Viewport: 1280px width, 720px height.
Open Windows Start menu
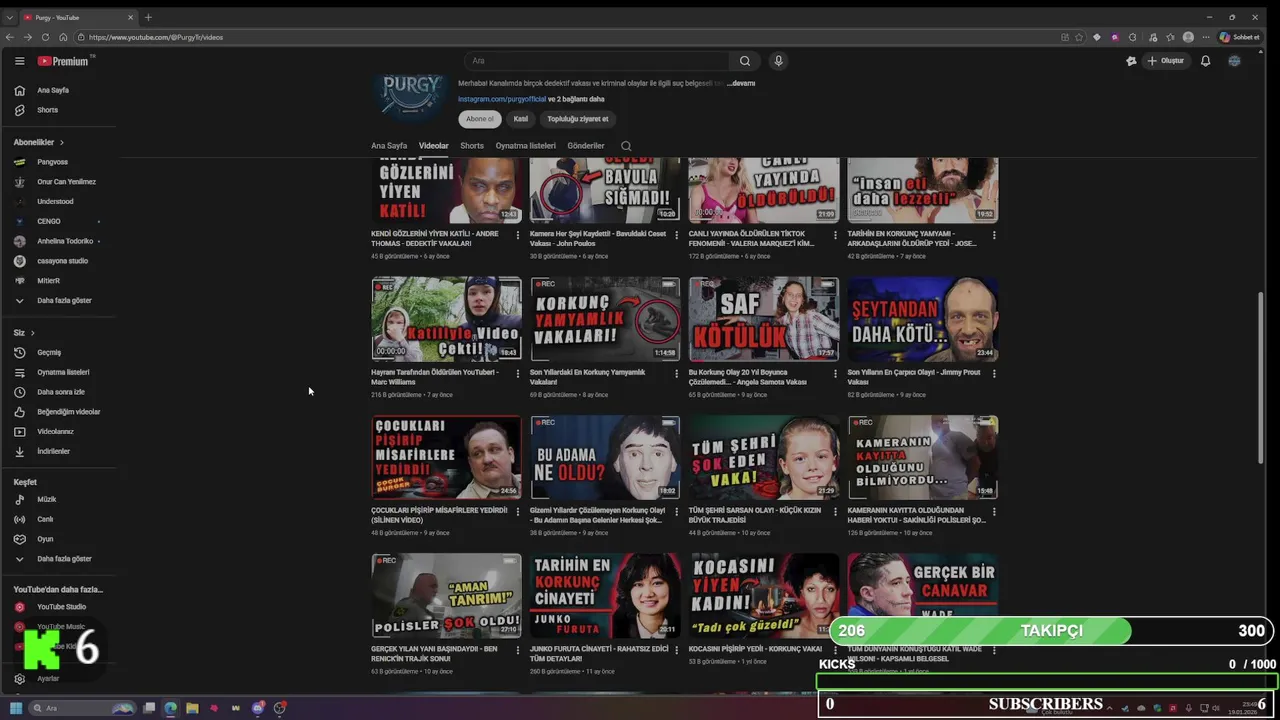coord(16,708)
